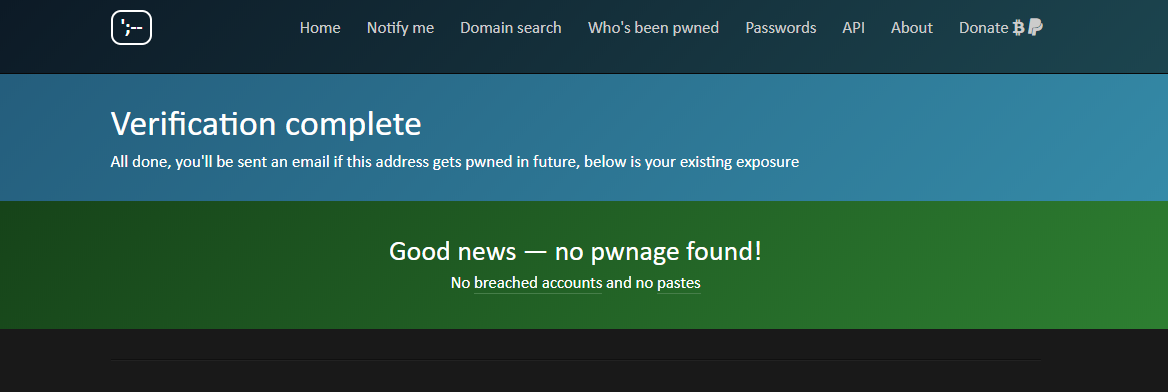The height and width of the screenshot is (392, 1168).
Task: Open the API nav link
Action: click(854, 28)
